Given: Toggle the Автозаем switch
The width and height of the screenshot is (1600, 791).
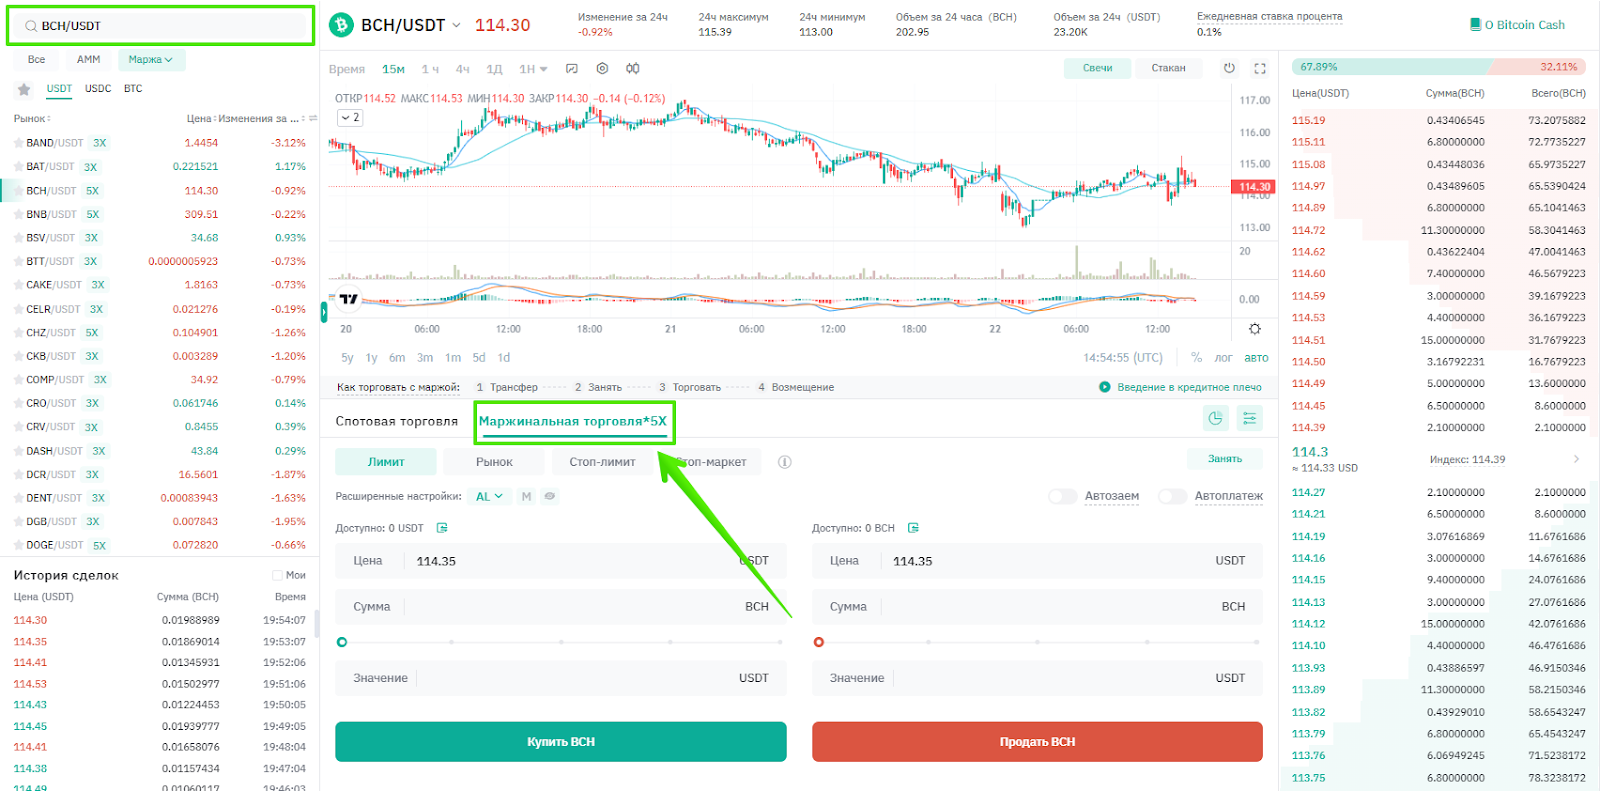Looking at the screenshot, I should (1062, 496).
